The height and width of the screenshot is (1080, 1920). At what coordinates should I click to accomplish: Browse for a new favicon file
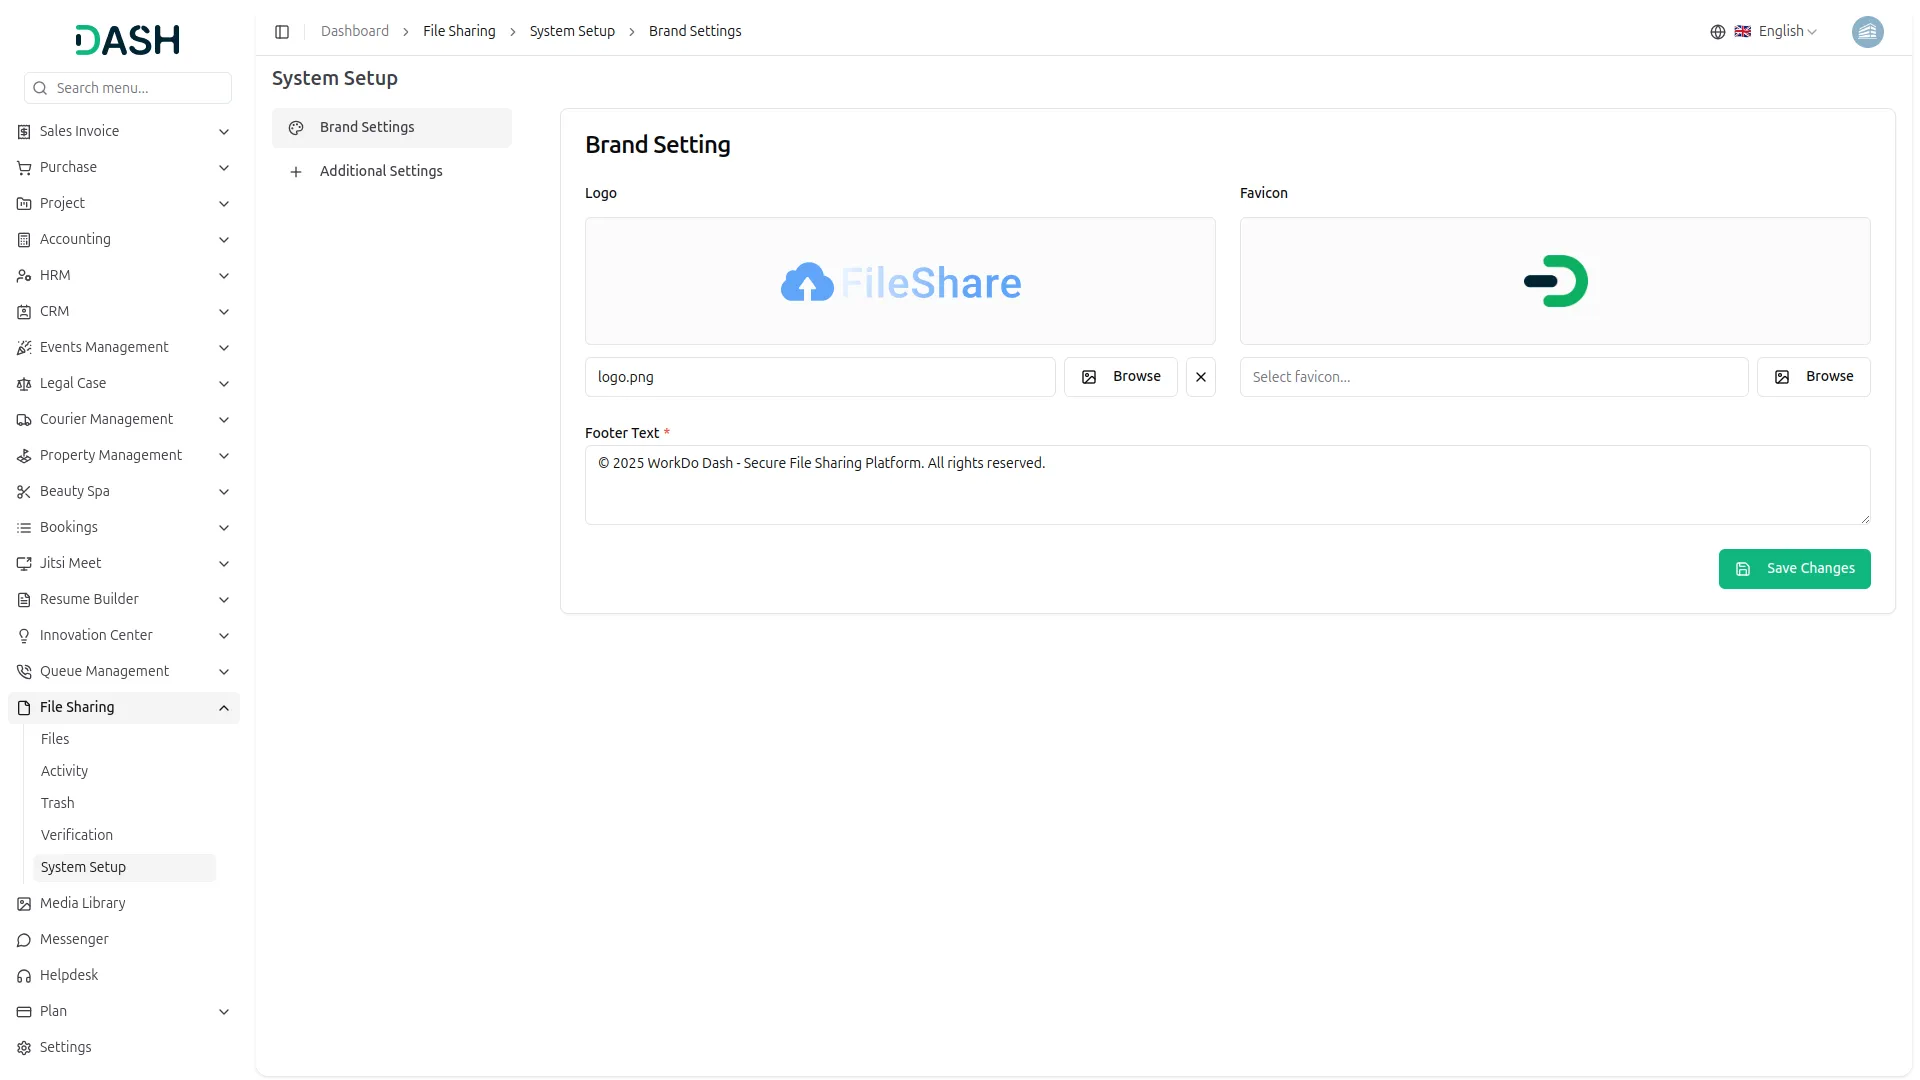[1815, 376]
